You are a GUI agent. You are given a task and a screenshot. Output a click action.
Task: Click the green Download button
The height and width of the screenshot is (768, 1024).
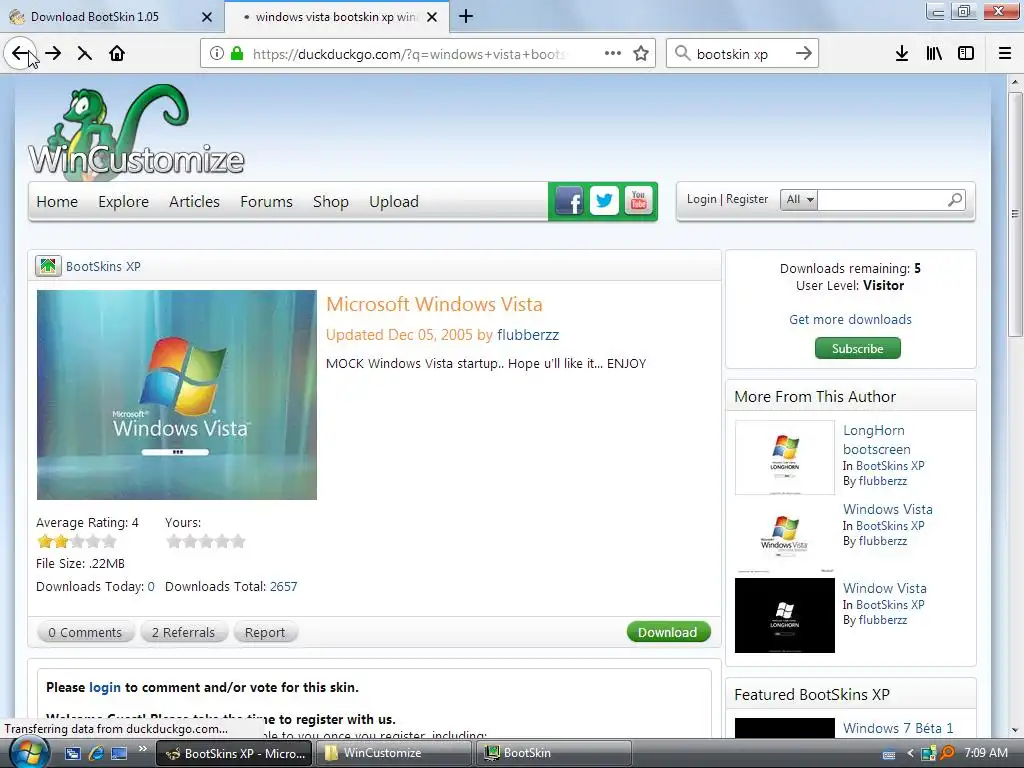667,632
